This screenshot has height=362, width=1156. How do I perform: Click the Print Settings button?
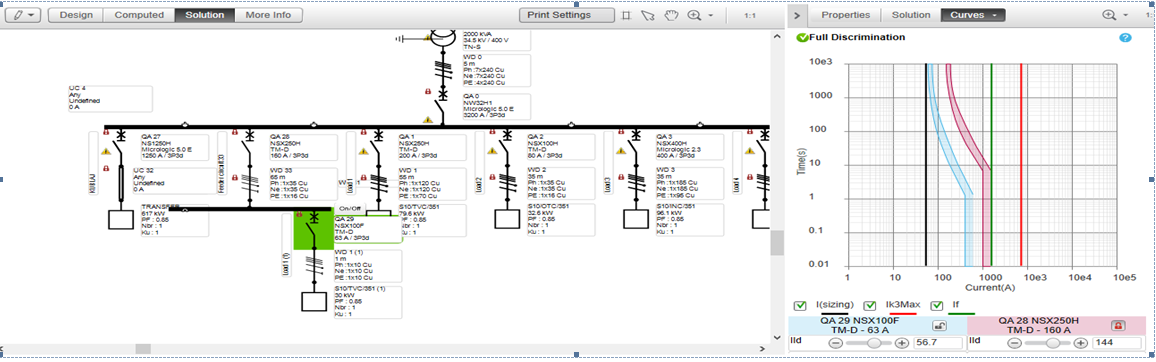tap(565, 15)
